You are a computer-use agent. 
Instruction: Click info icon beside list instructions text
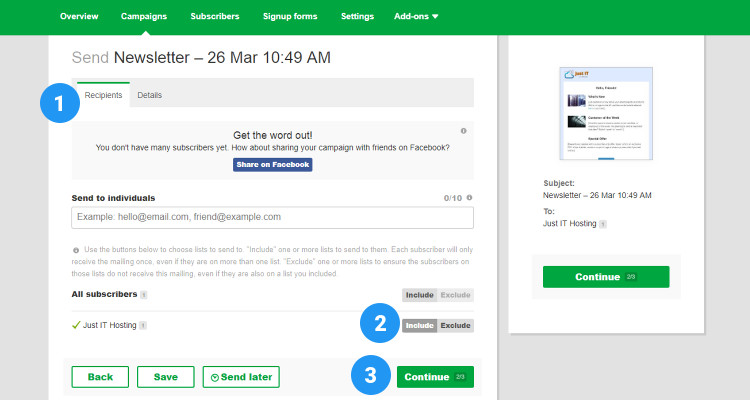(x=76, y=250)
